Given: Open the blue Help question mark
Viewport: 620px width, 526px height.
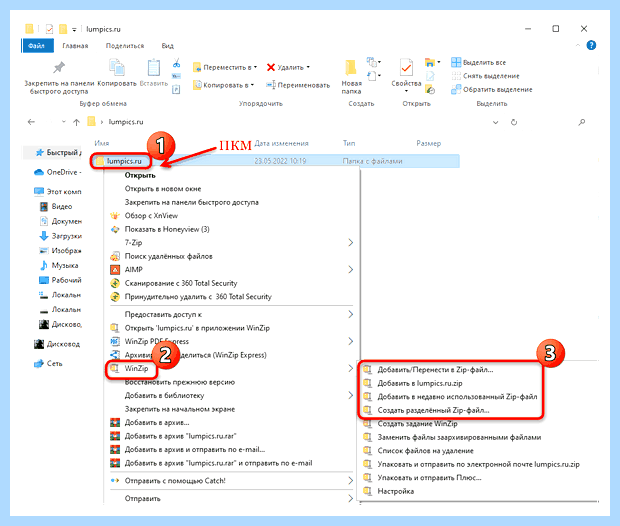Looking at the screenshot, I should coord(591,45).
